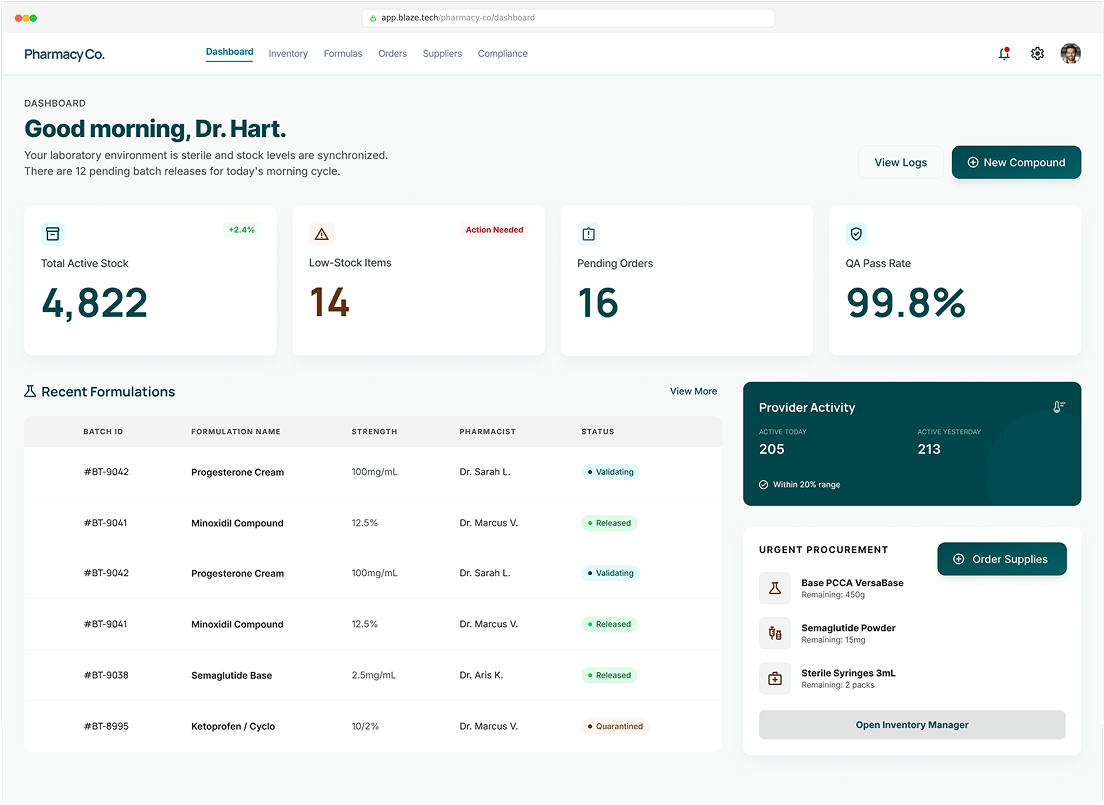Screen dimensions: 1104x805
Task: Open Inventory Manager
Action: tap(912, 725)
